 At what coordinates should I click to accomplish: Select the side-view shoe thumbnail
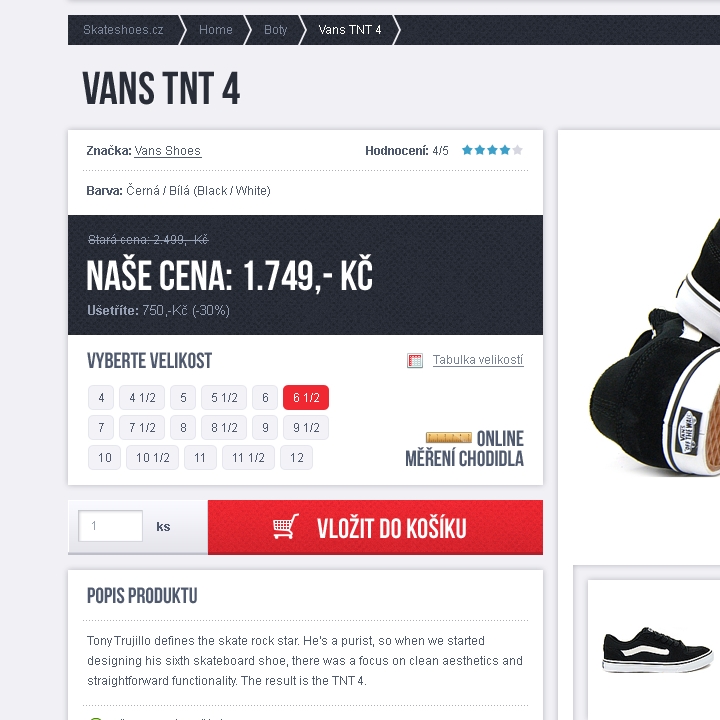[657, 651]
